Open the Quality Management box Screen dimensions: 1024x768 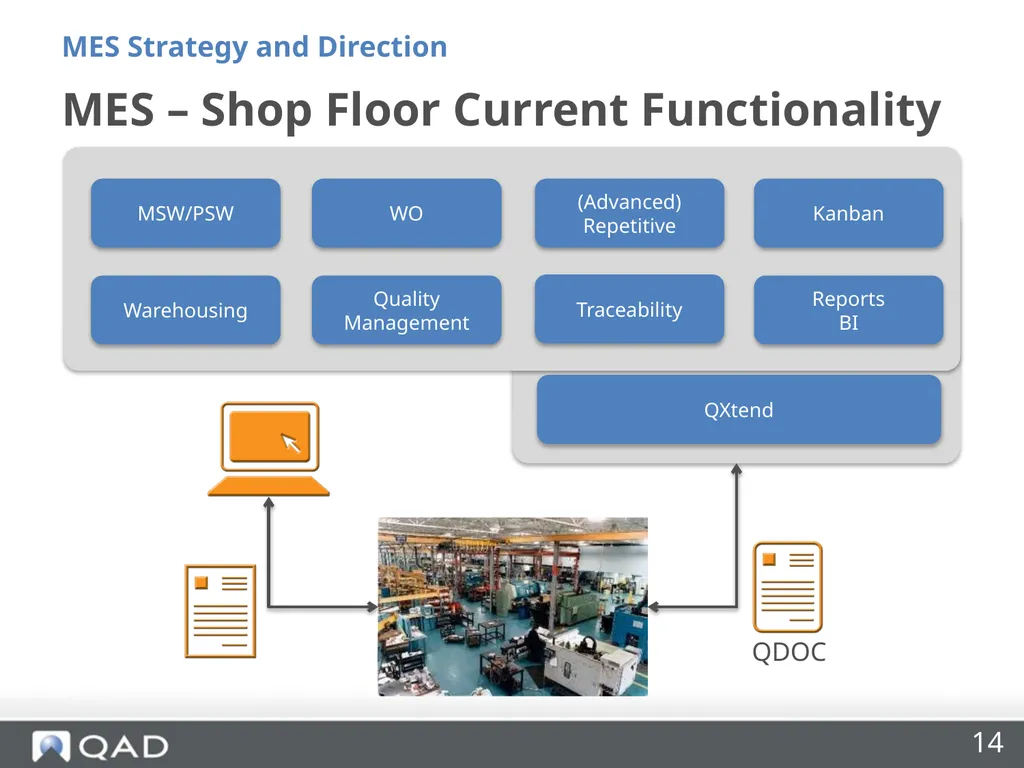click(406, 310)
